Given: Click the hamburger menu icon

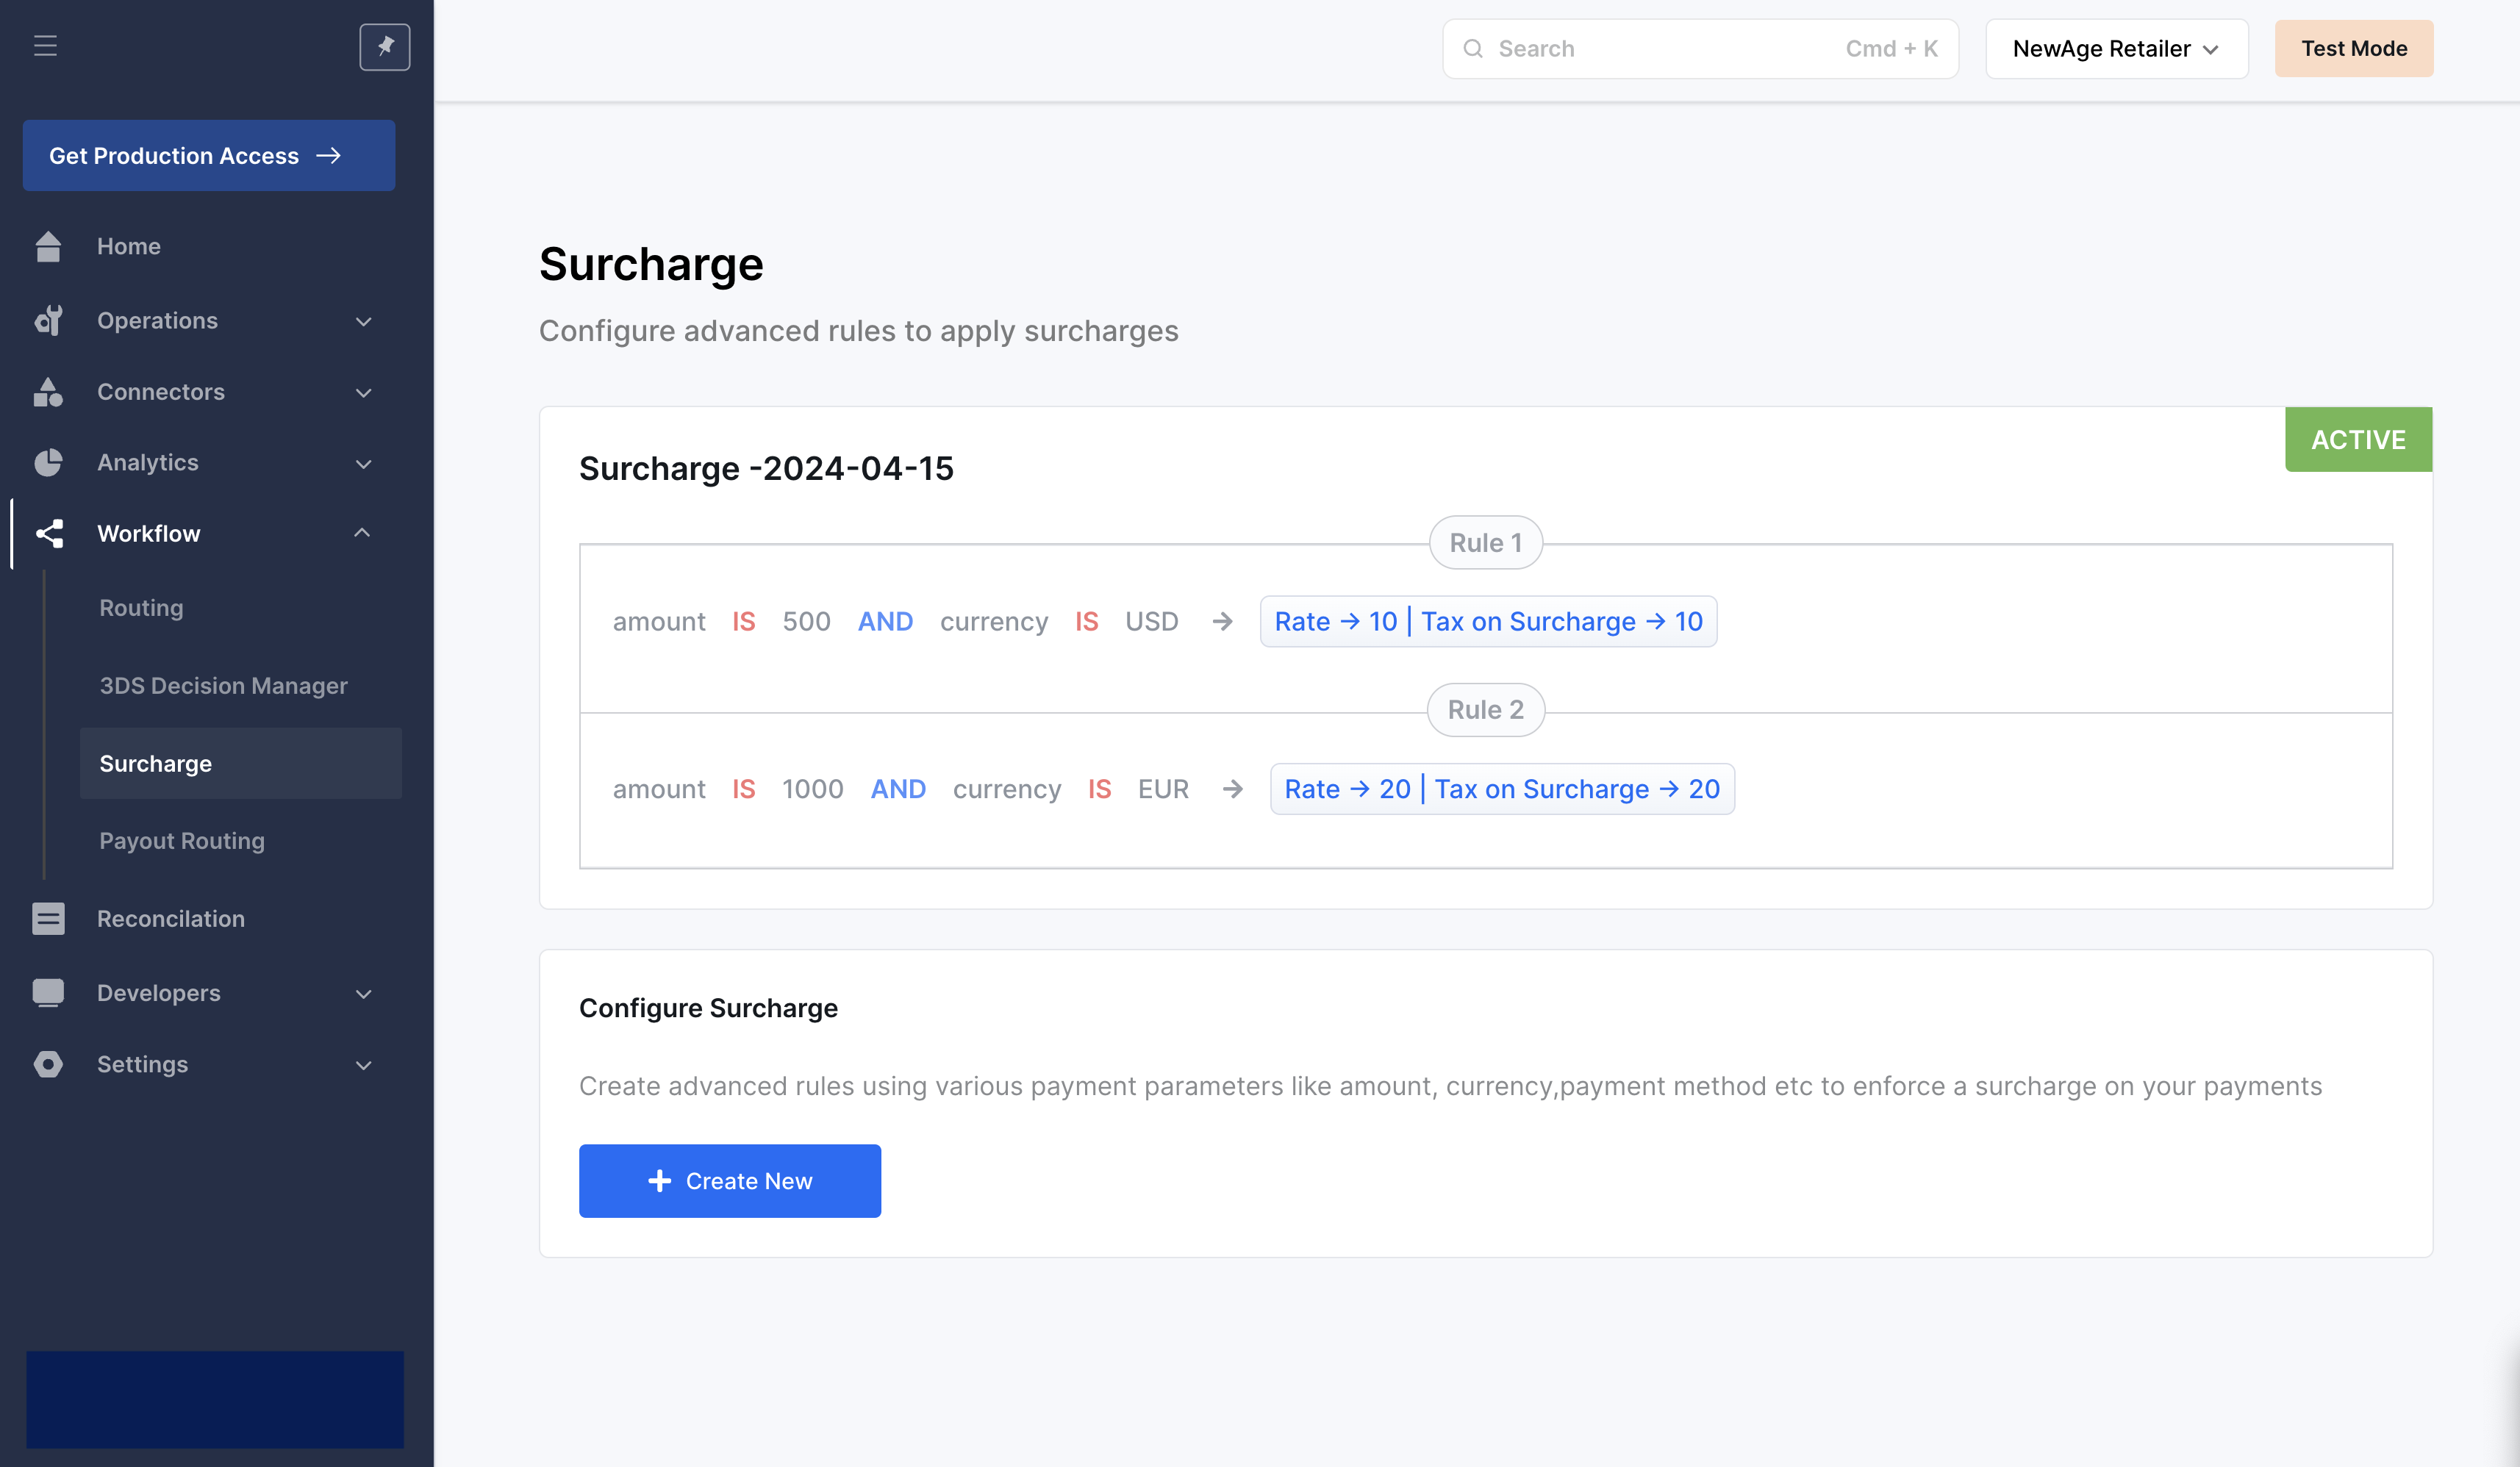Looking at the screenshot, I should point(45,46).
